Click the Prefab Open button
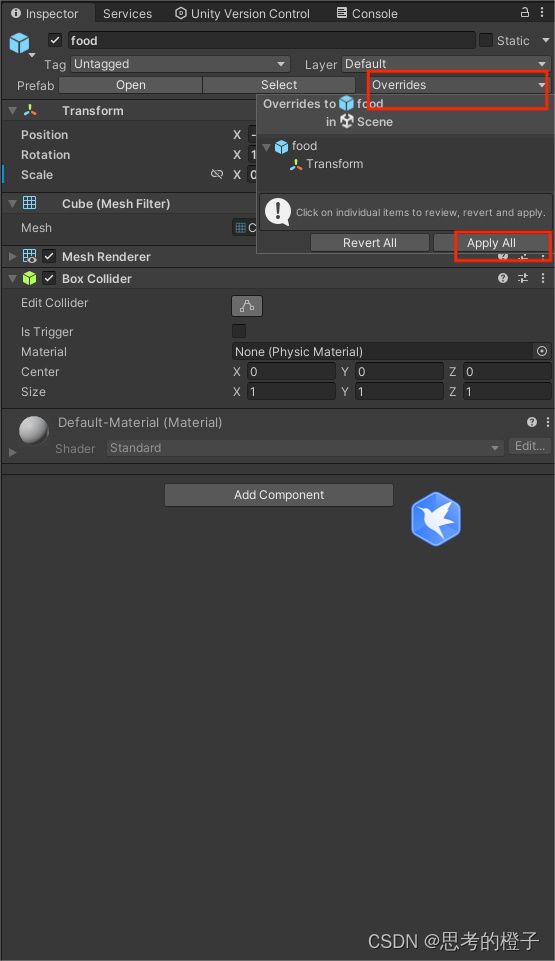Screen dimensions: 555x961 coord(130,85)
